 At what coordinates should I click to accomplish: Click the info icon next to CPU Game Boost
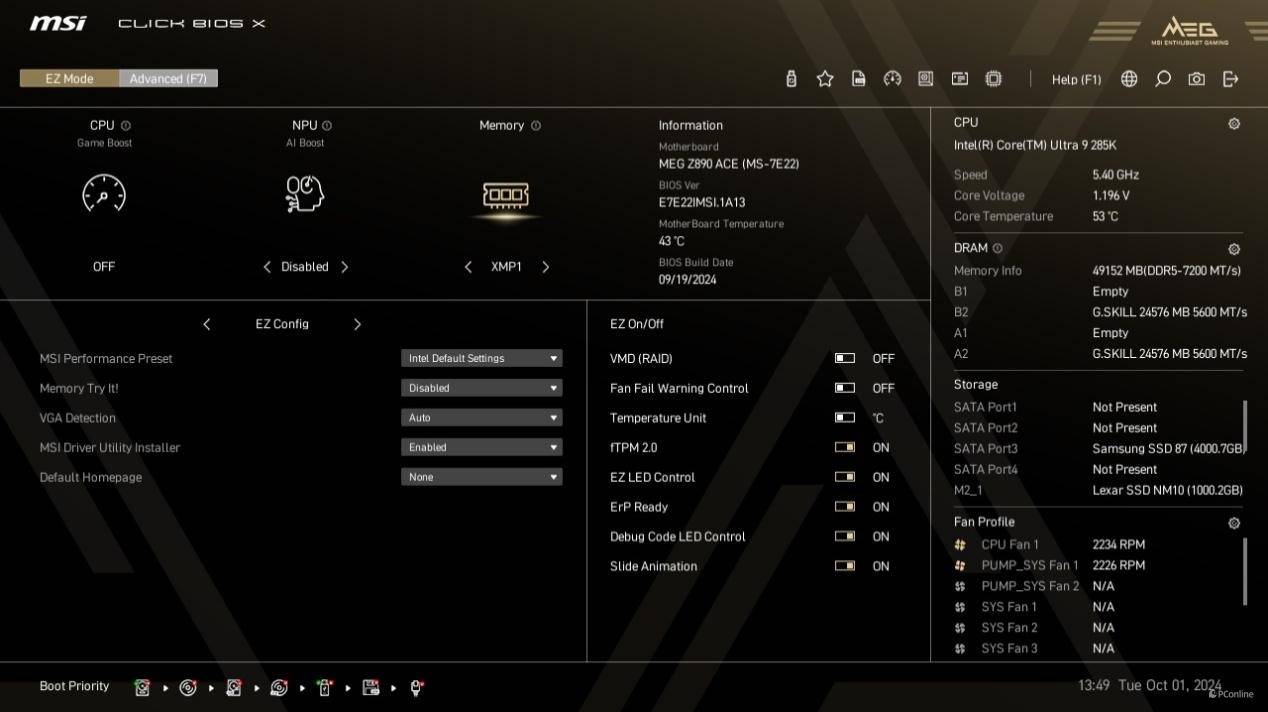126,126
